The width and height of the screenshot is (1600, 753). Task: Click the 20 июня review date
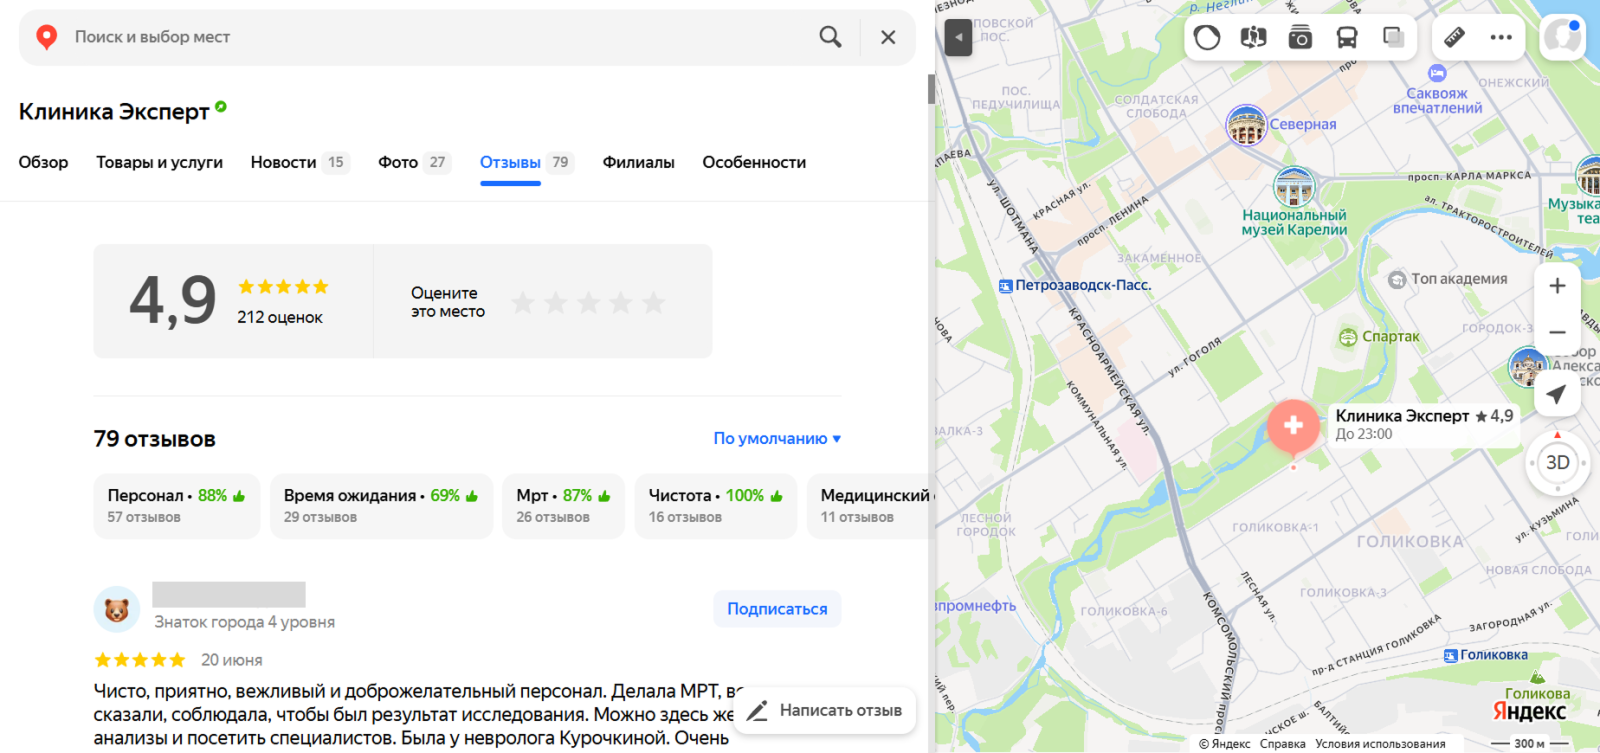coord(232,660)
